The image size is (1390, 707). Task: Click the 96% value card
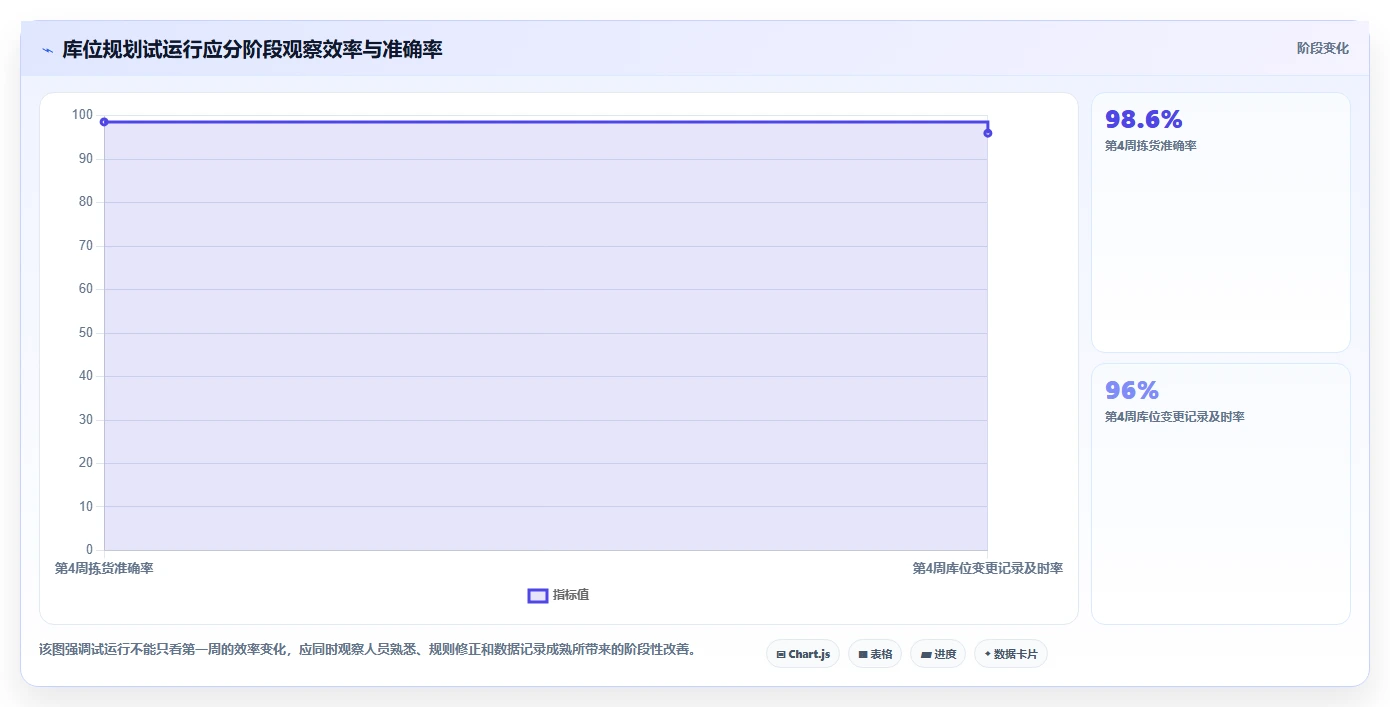click(1221, 494)
